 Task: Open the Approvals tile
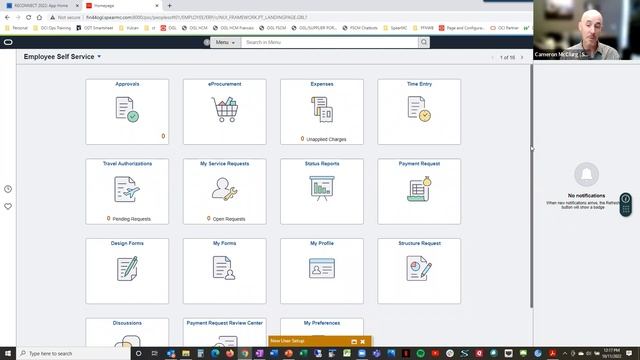click(127, 111)
